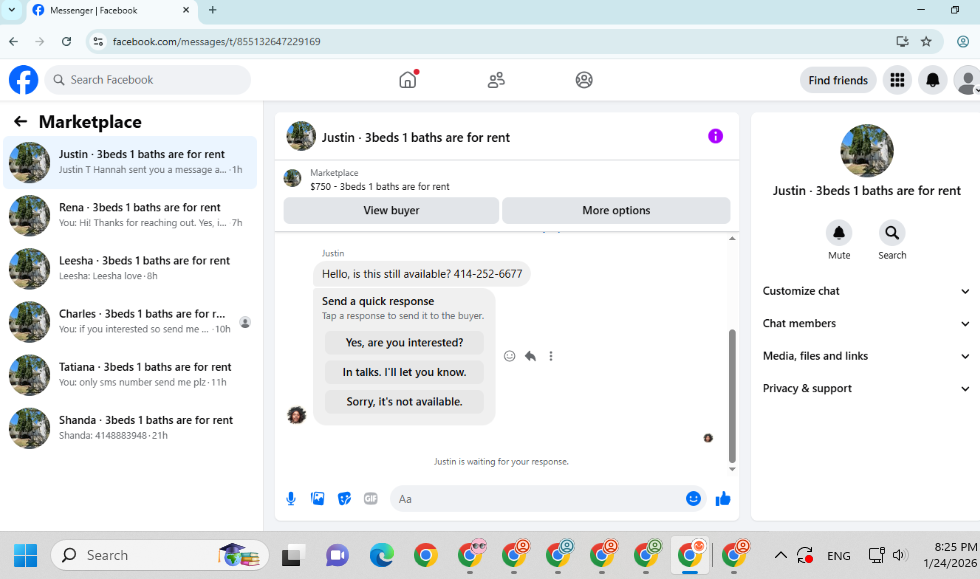Open the GIF picker

(x=371, y=498)
